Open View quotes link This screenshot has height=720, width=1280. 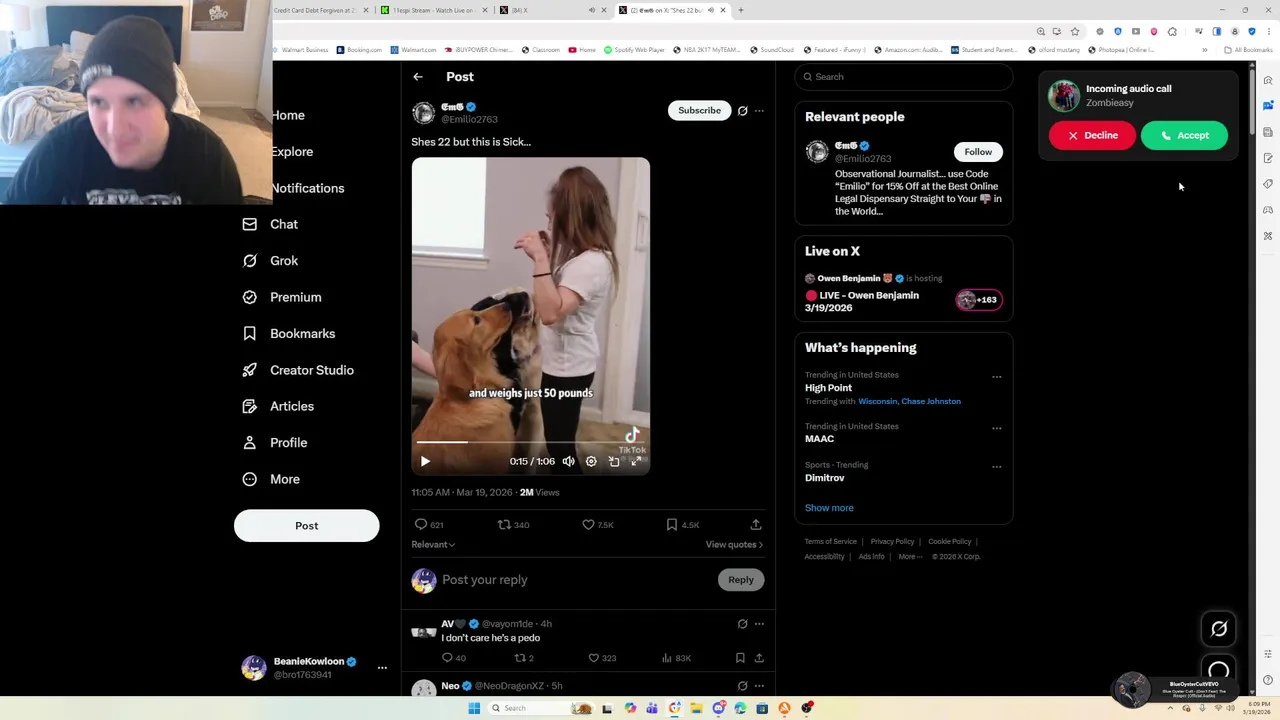point(734,545)
